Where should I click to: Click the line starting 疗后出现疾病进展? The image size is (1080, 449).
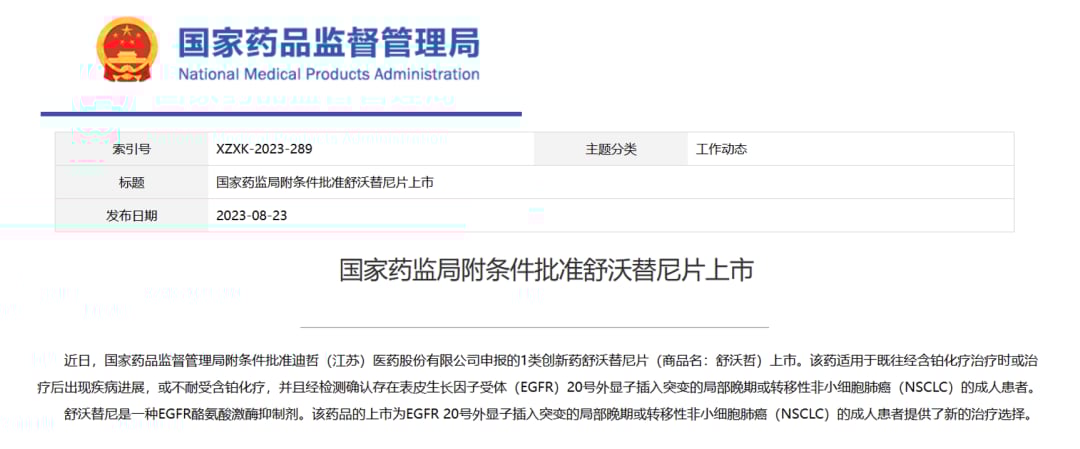(x=536, y=388)
